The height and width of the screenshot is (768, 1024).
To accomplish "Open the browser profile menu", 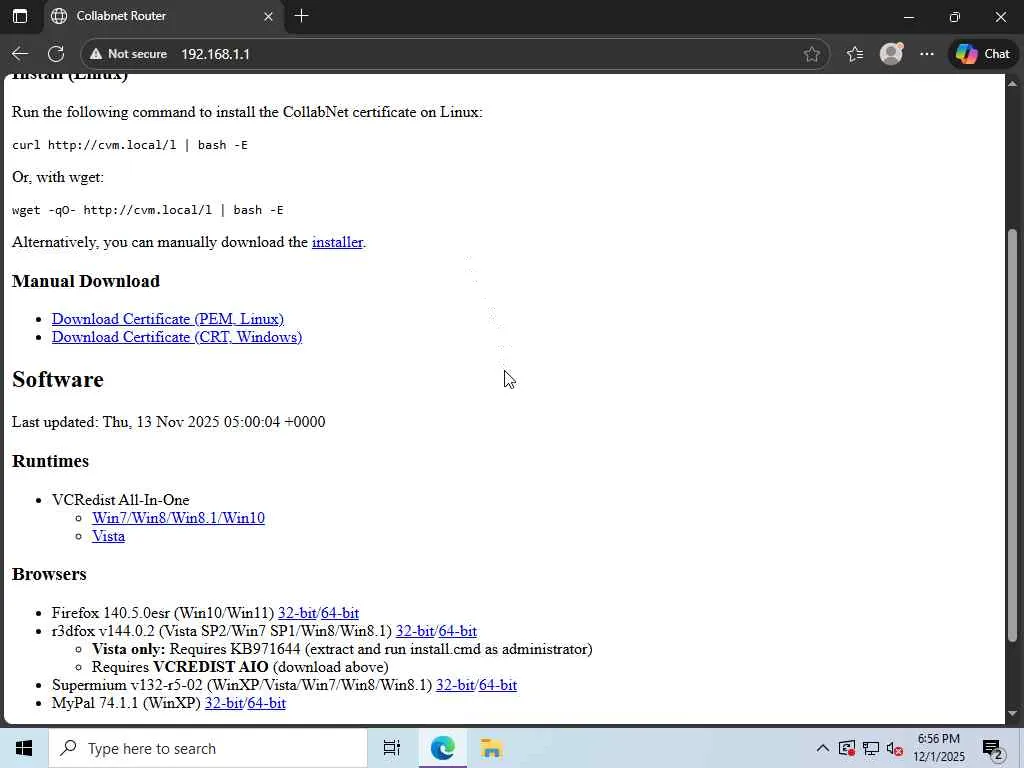I will click(891, 54).
